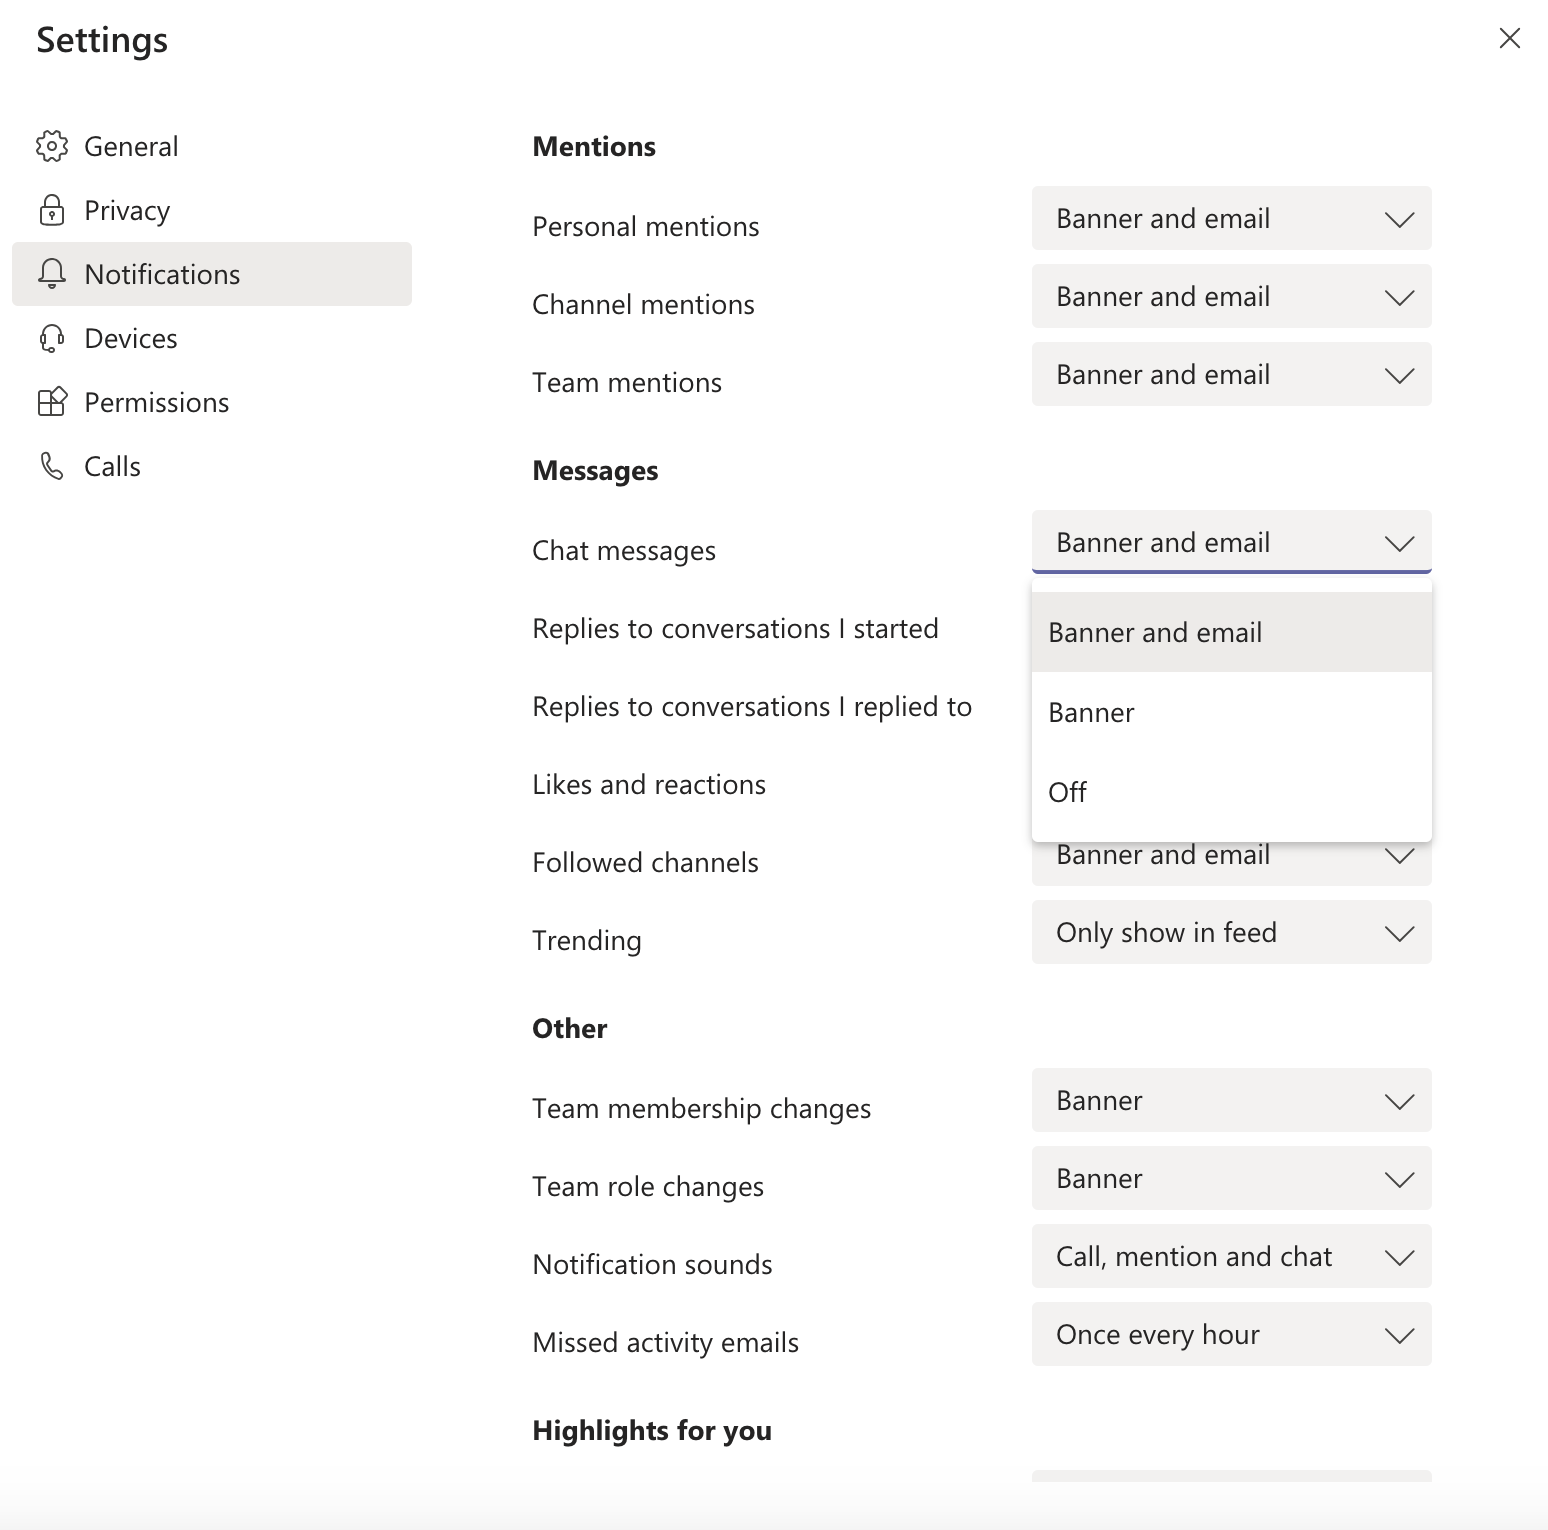Click the Replies to conversations I replied to label
The height and width of the screenshot is (1530, 1548).
coord(752,707)
